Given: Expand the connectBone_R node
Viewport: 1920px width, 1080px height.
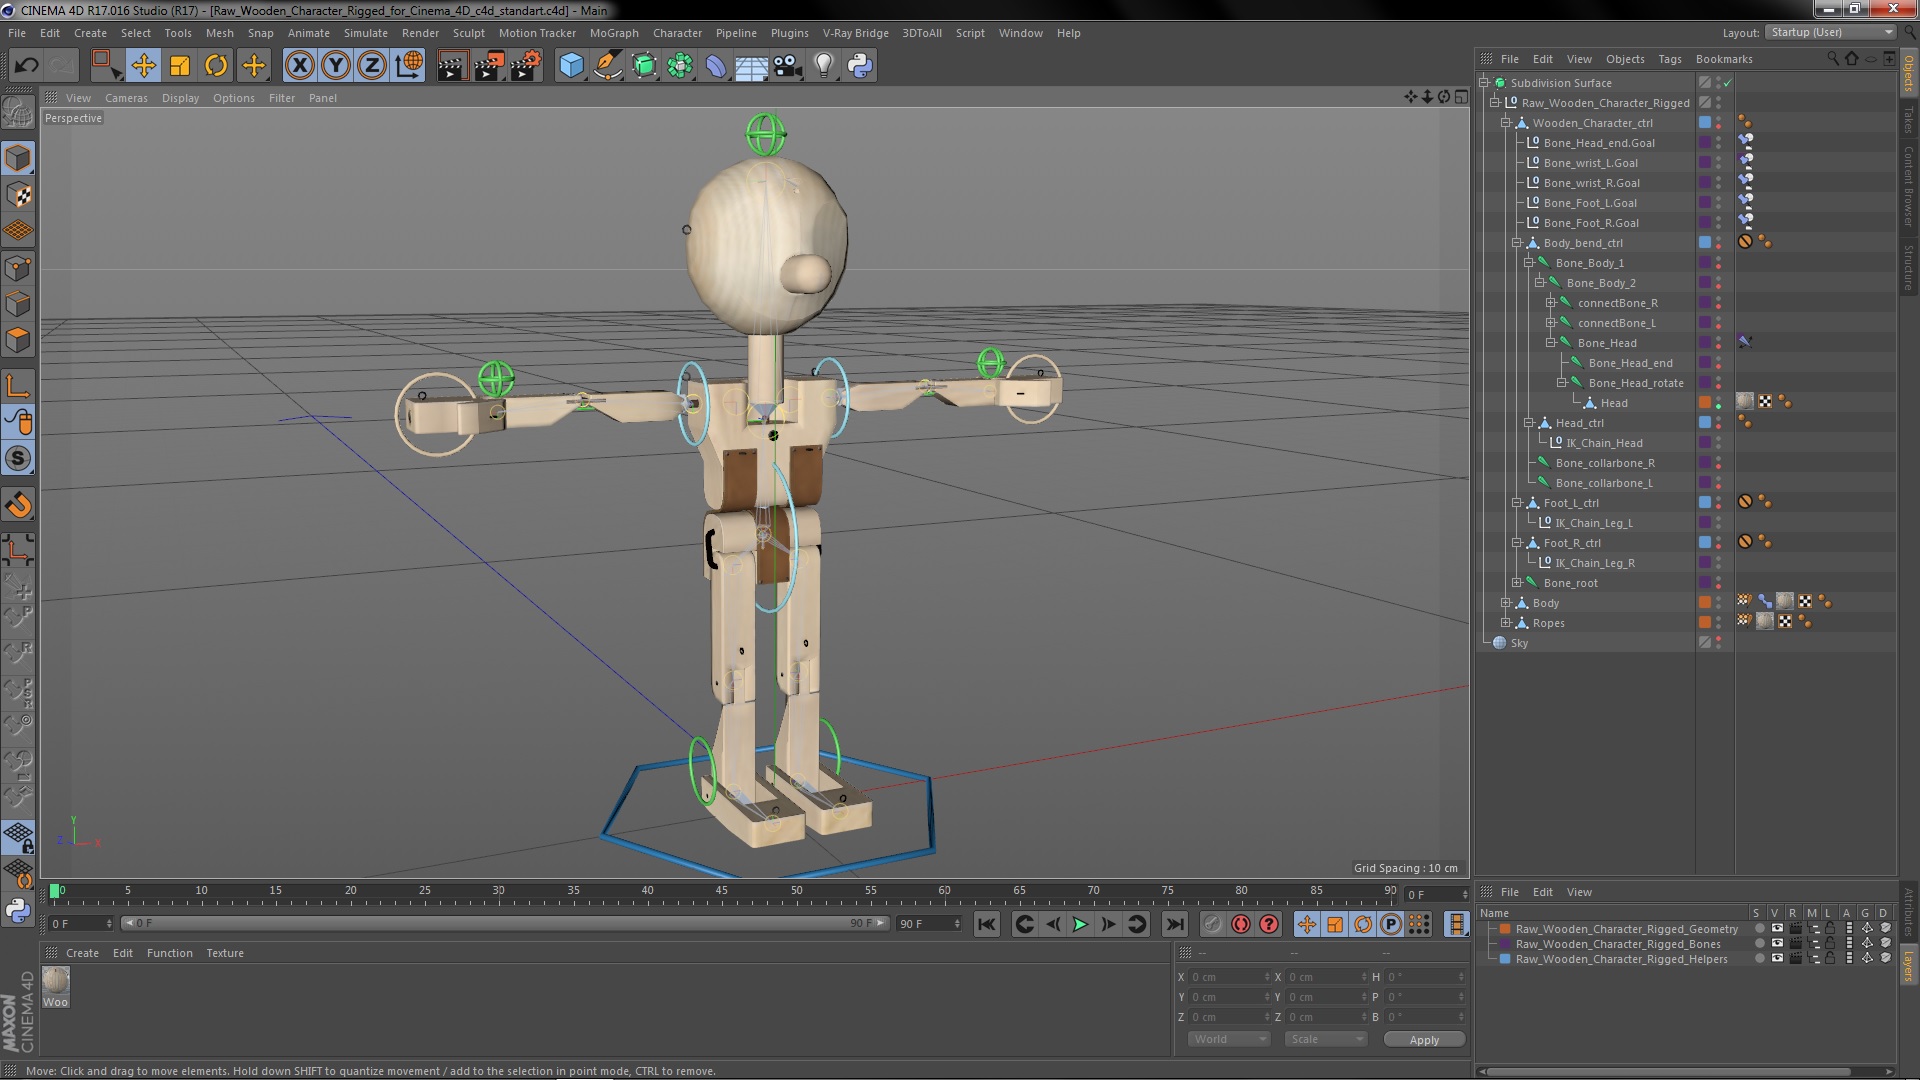Looking at the screenshot, I should tap(1550, 303).
